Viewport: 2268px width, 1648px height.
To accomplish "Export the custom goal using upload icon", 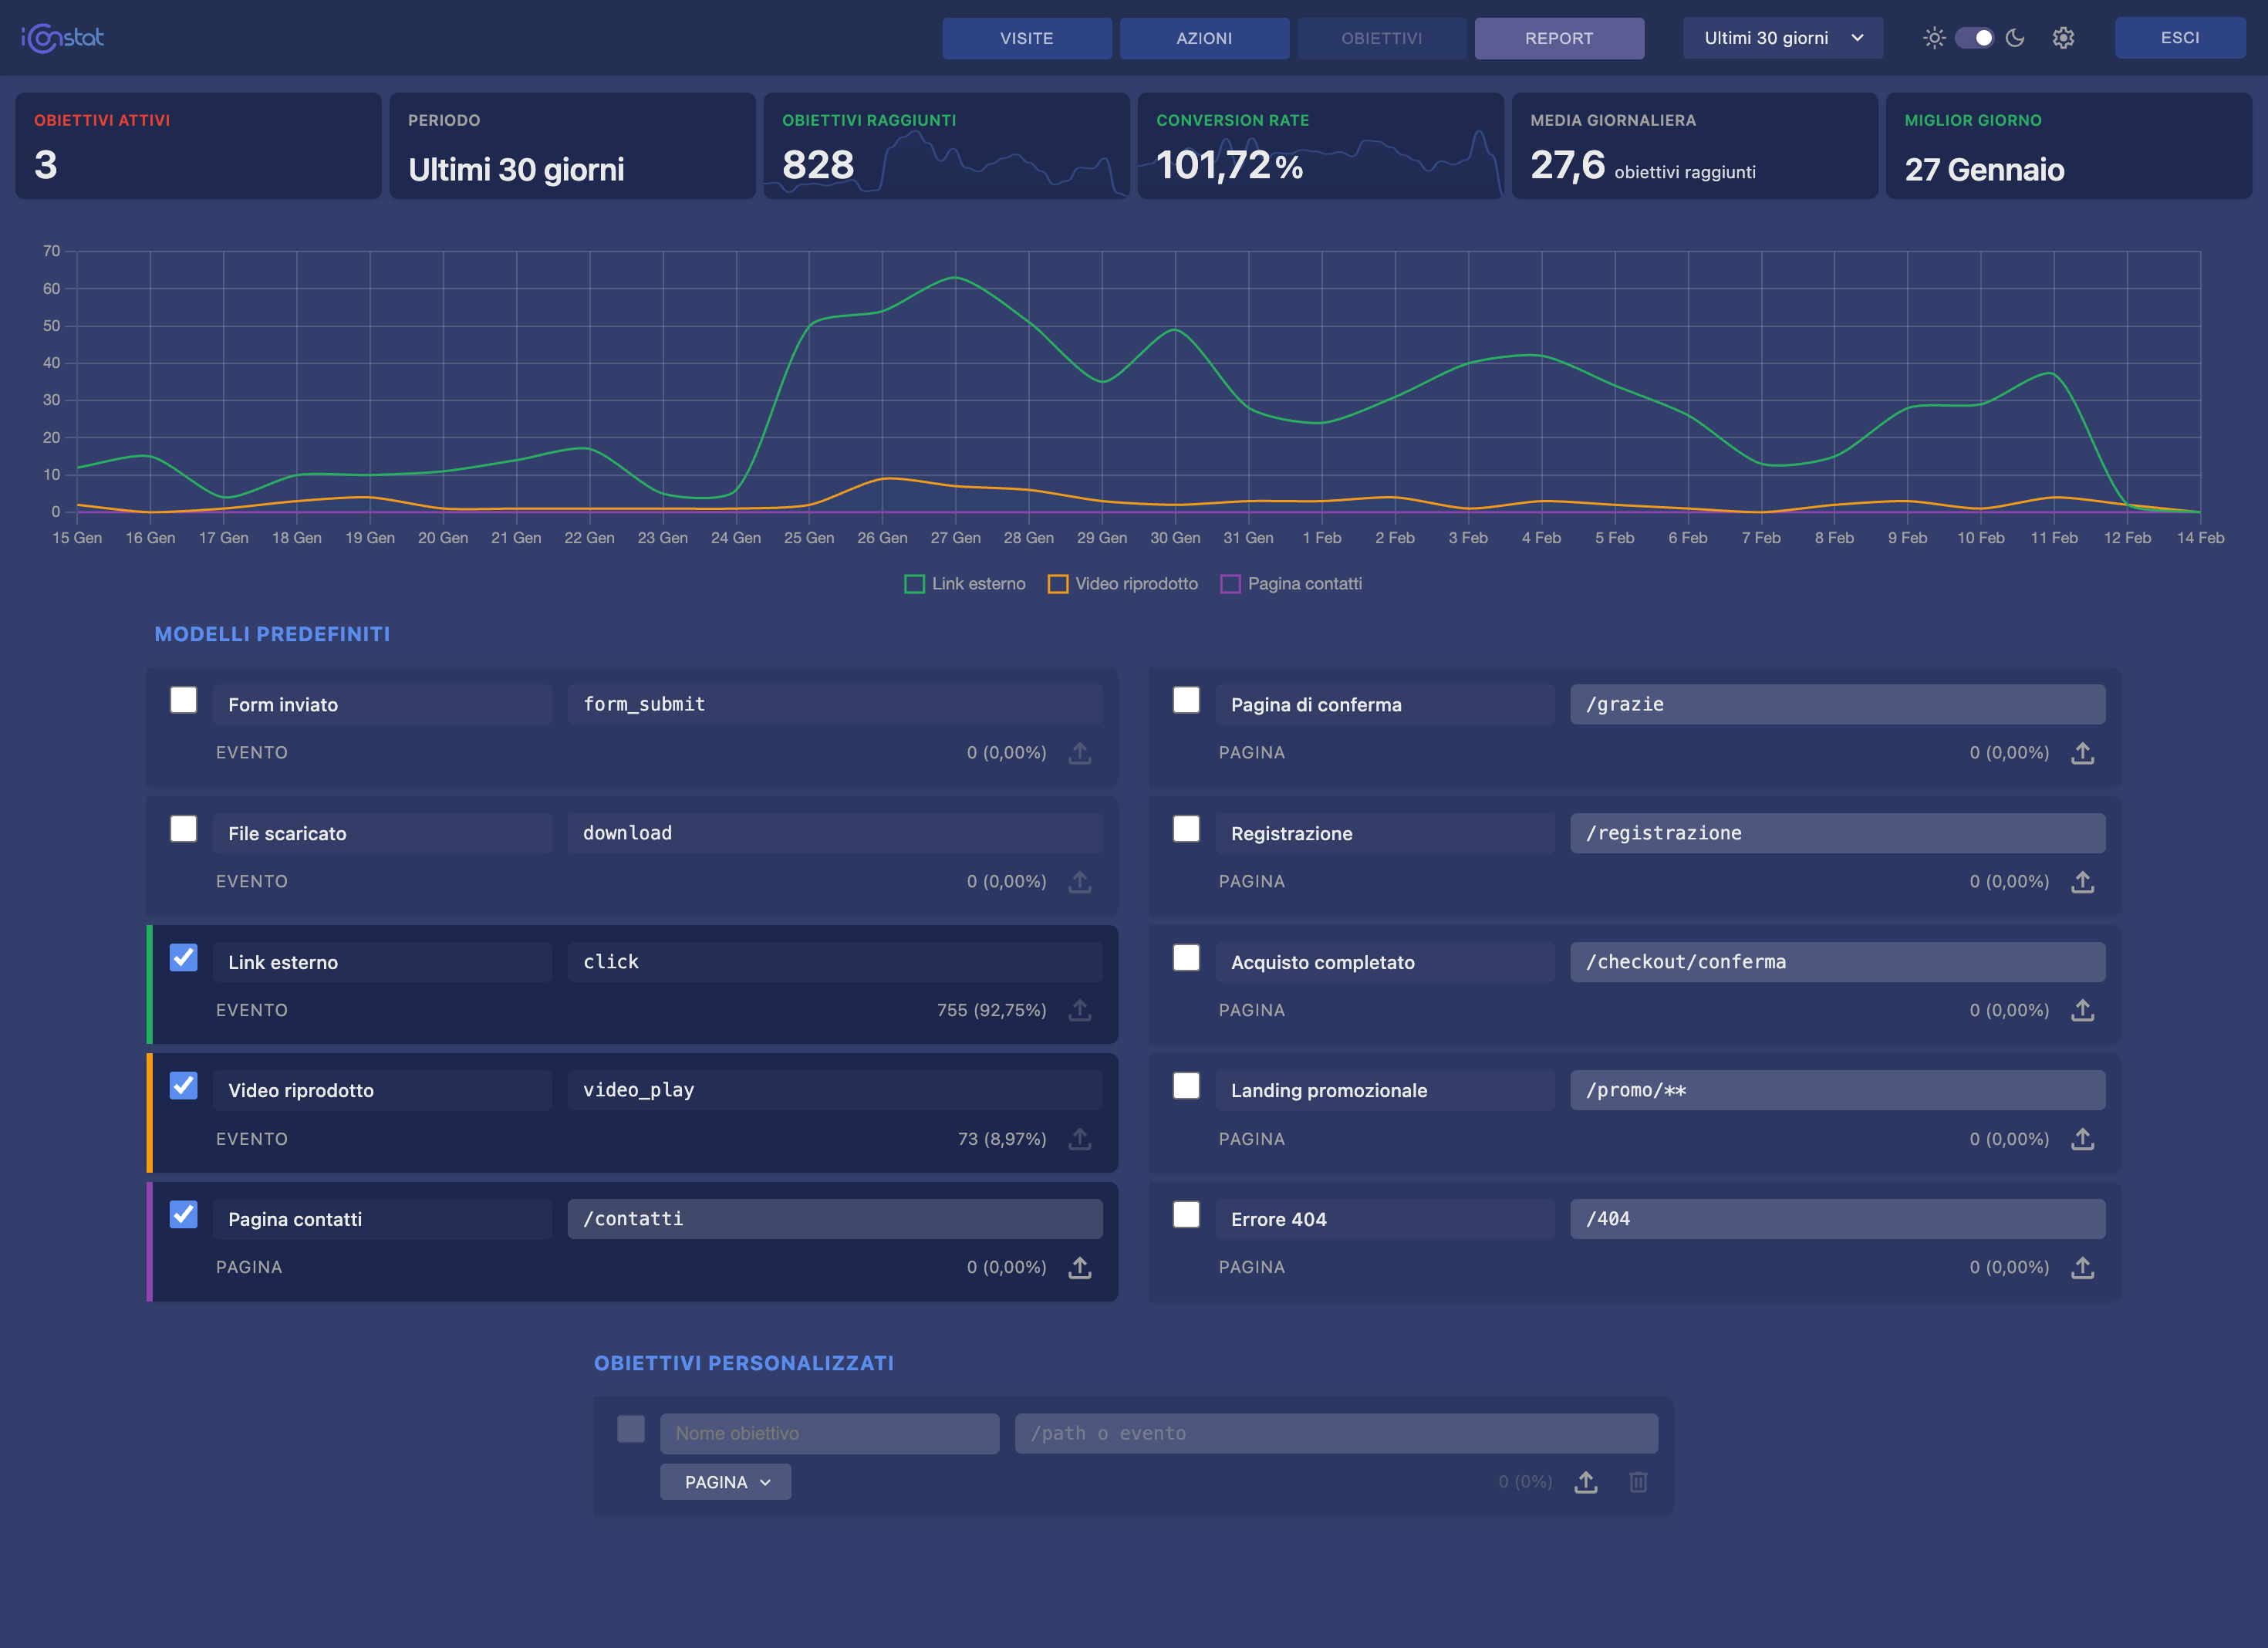I will point(1587,1482).
